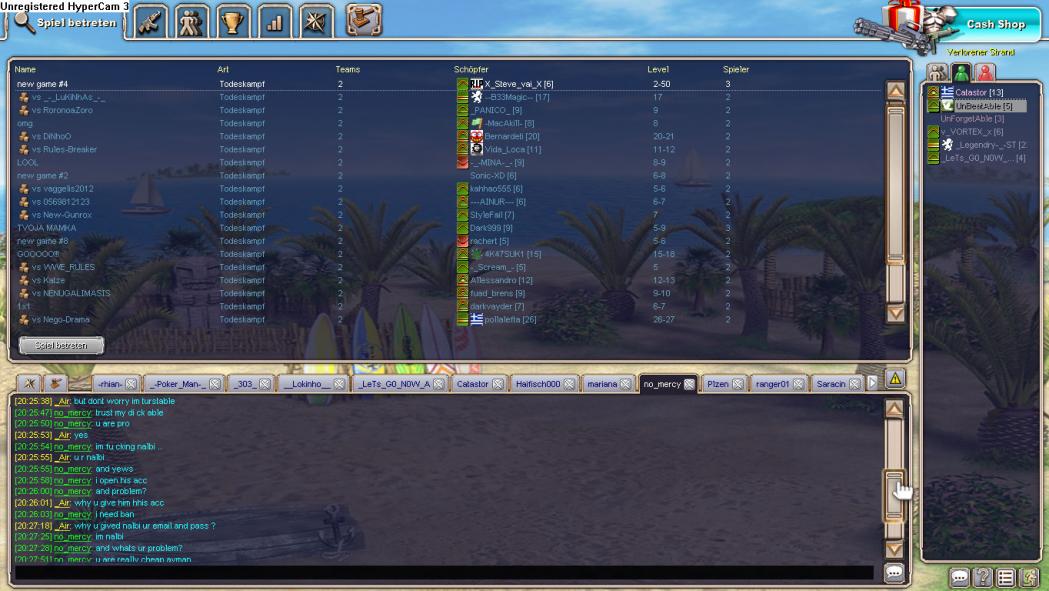Open the gavel auction icon
Viewport: 1049px width, 591px height.
pyautogui.click(x=364, y=20)
